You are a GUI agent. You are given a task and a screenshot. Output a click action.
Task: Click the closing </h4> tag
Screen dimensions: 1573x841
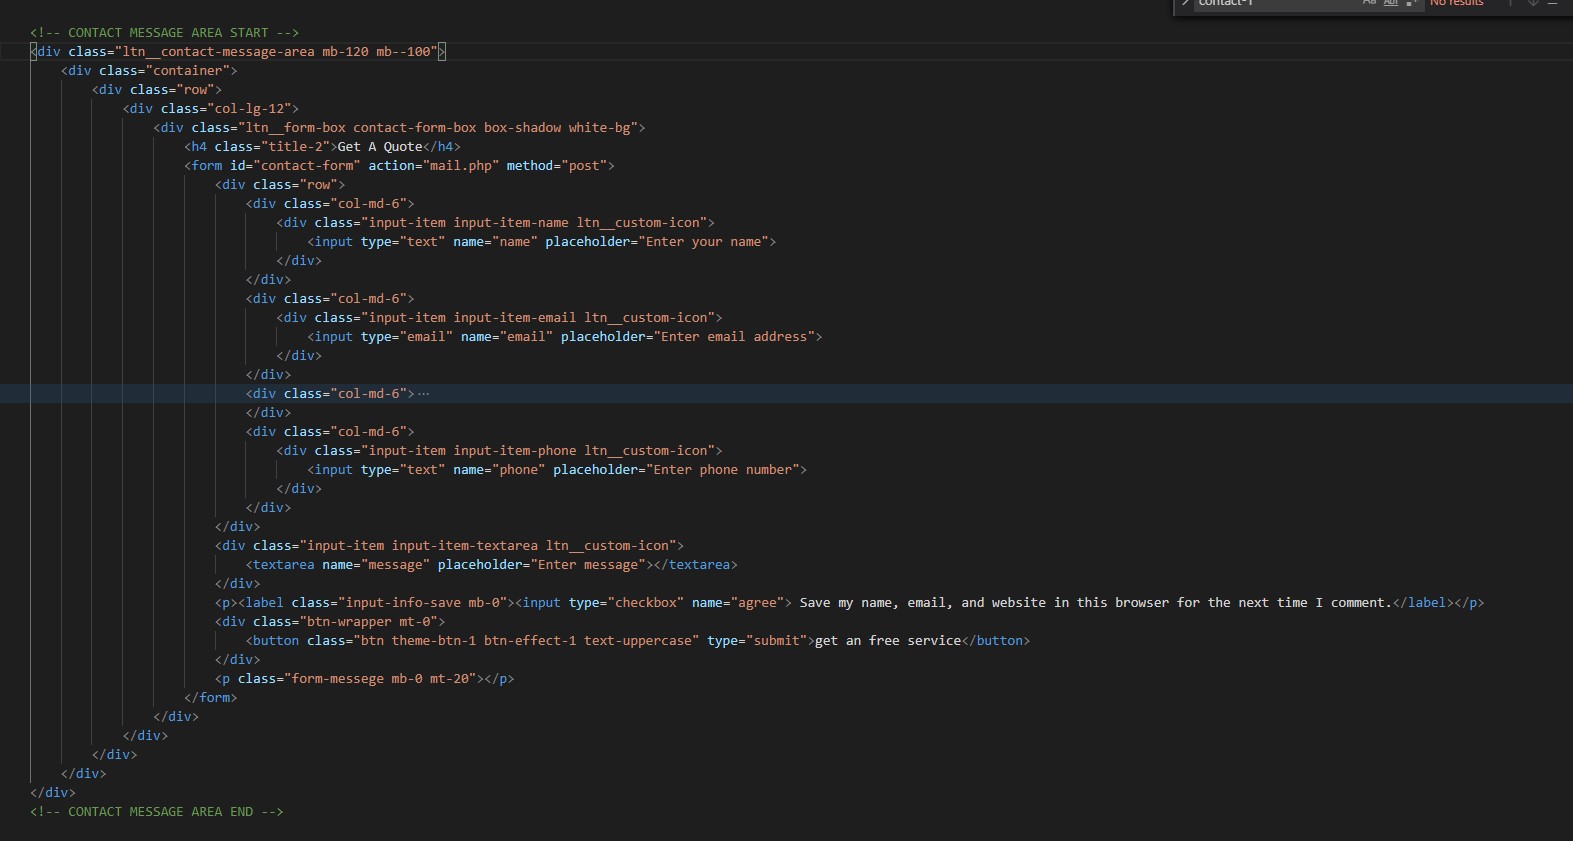(442, 147)
